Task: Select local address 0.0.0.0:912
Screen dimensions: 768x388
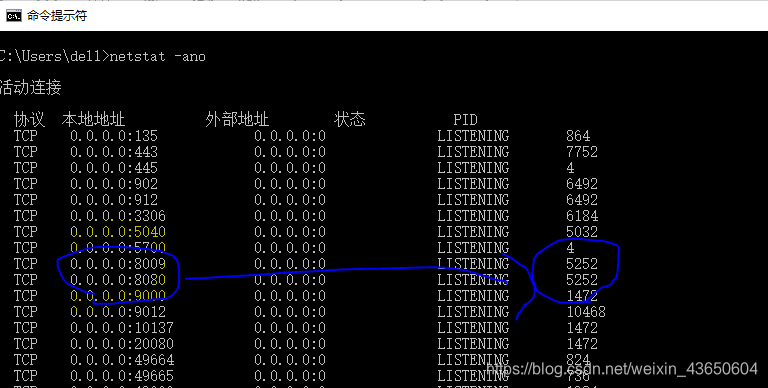Action: pyautogui.click(x=114, y=200)
